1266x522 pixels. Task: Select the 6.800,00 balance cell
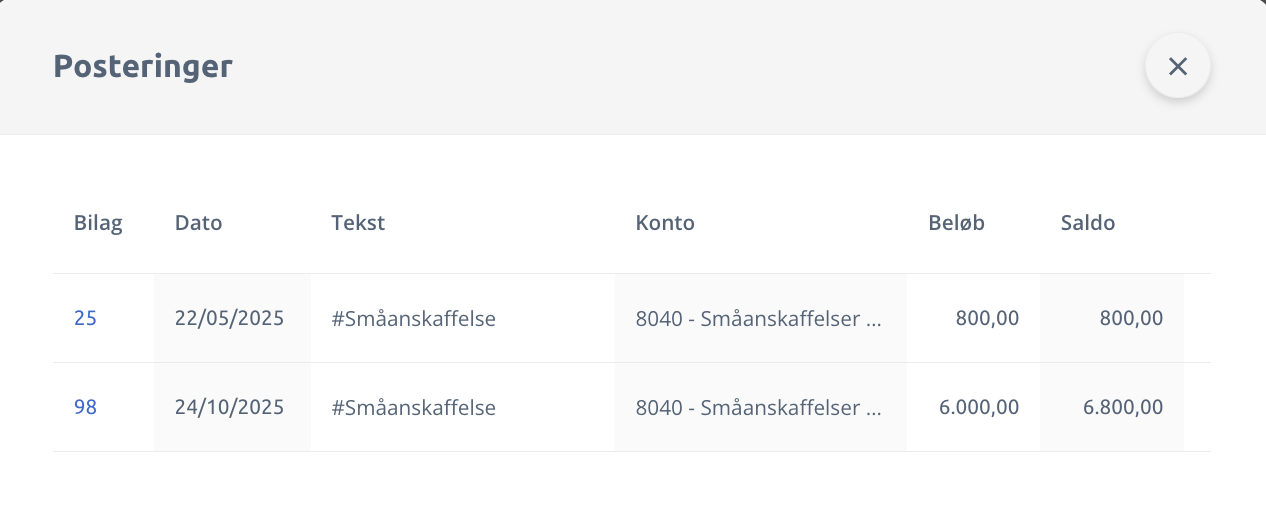click(x=1123, y=408)
